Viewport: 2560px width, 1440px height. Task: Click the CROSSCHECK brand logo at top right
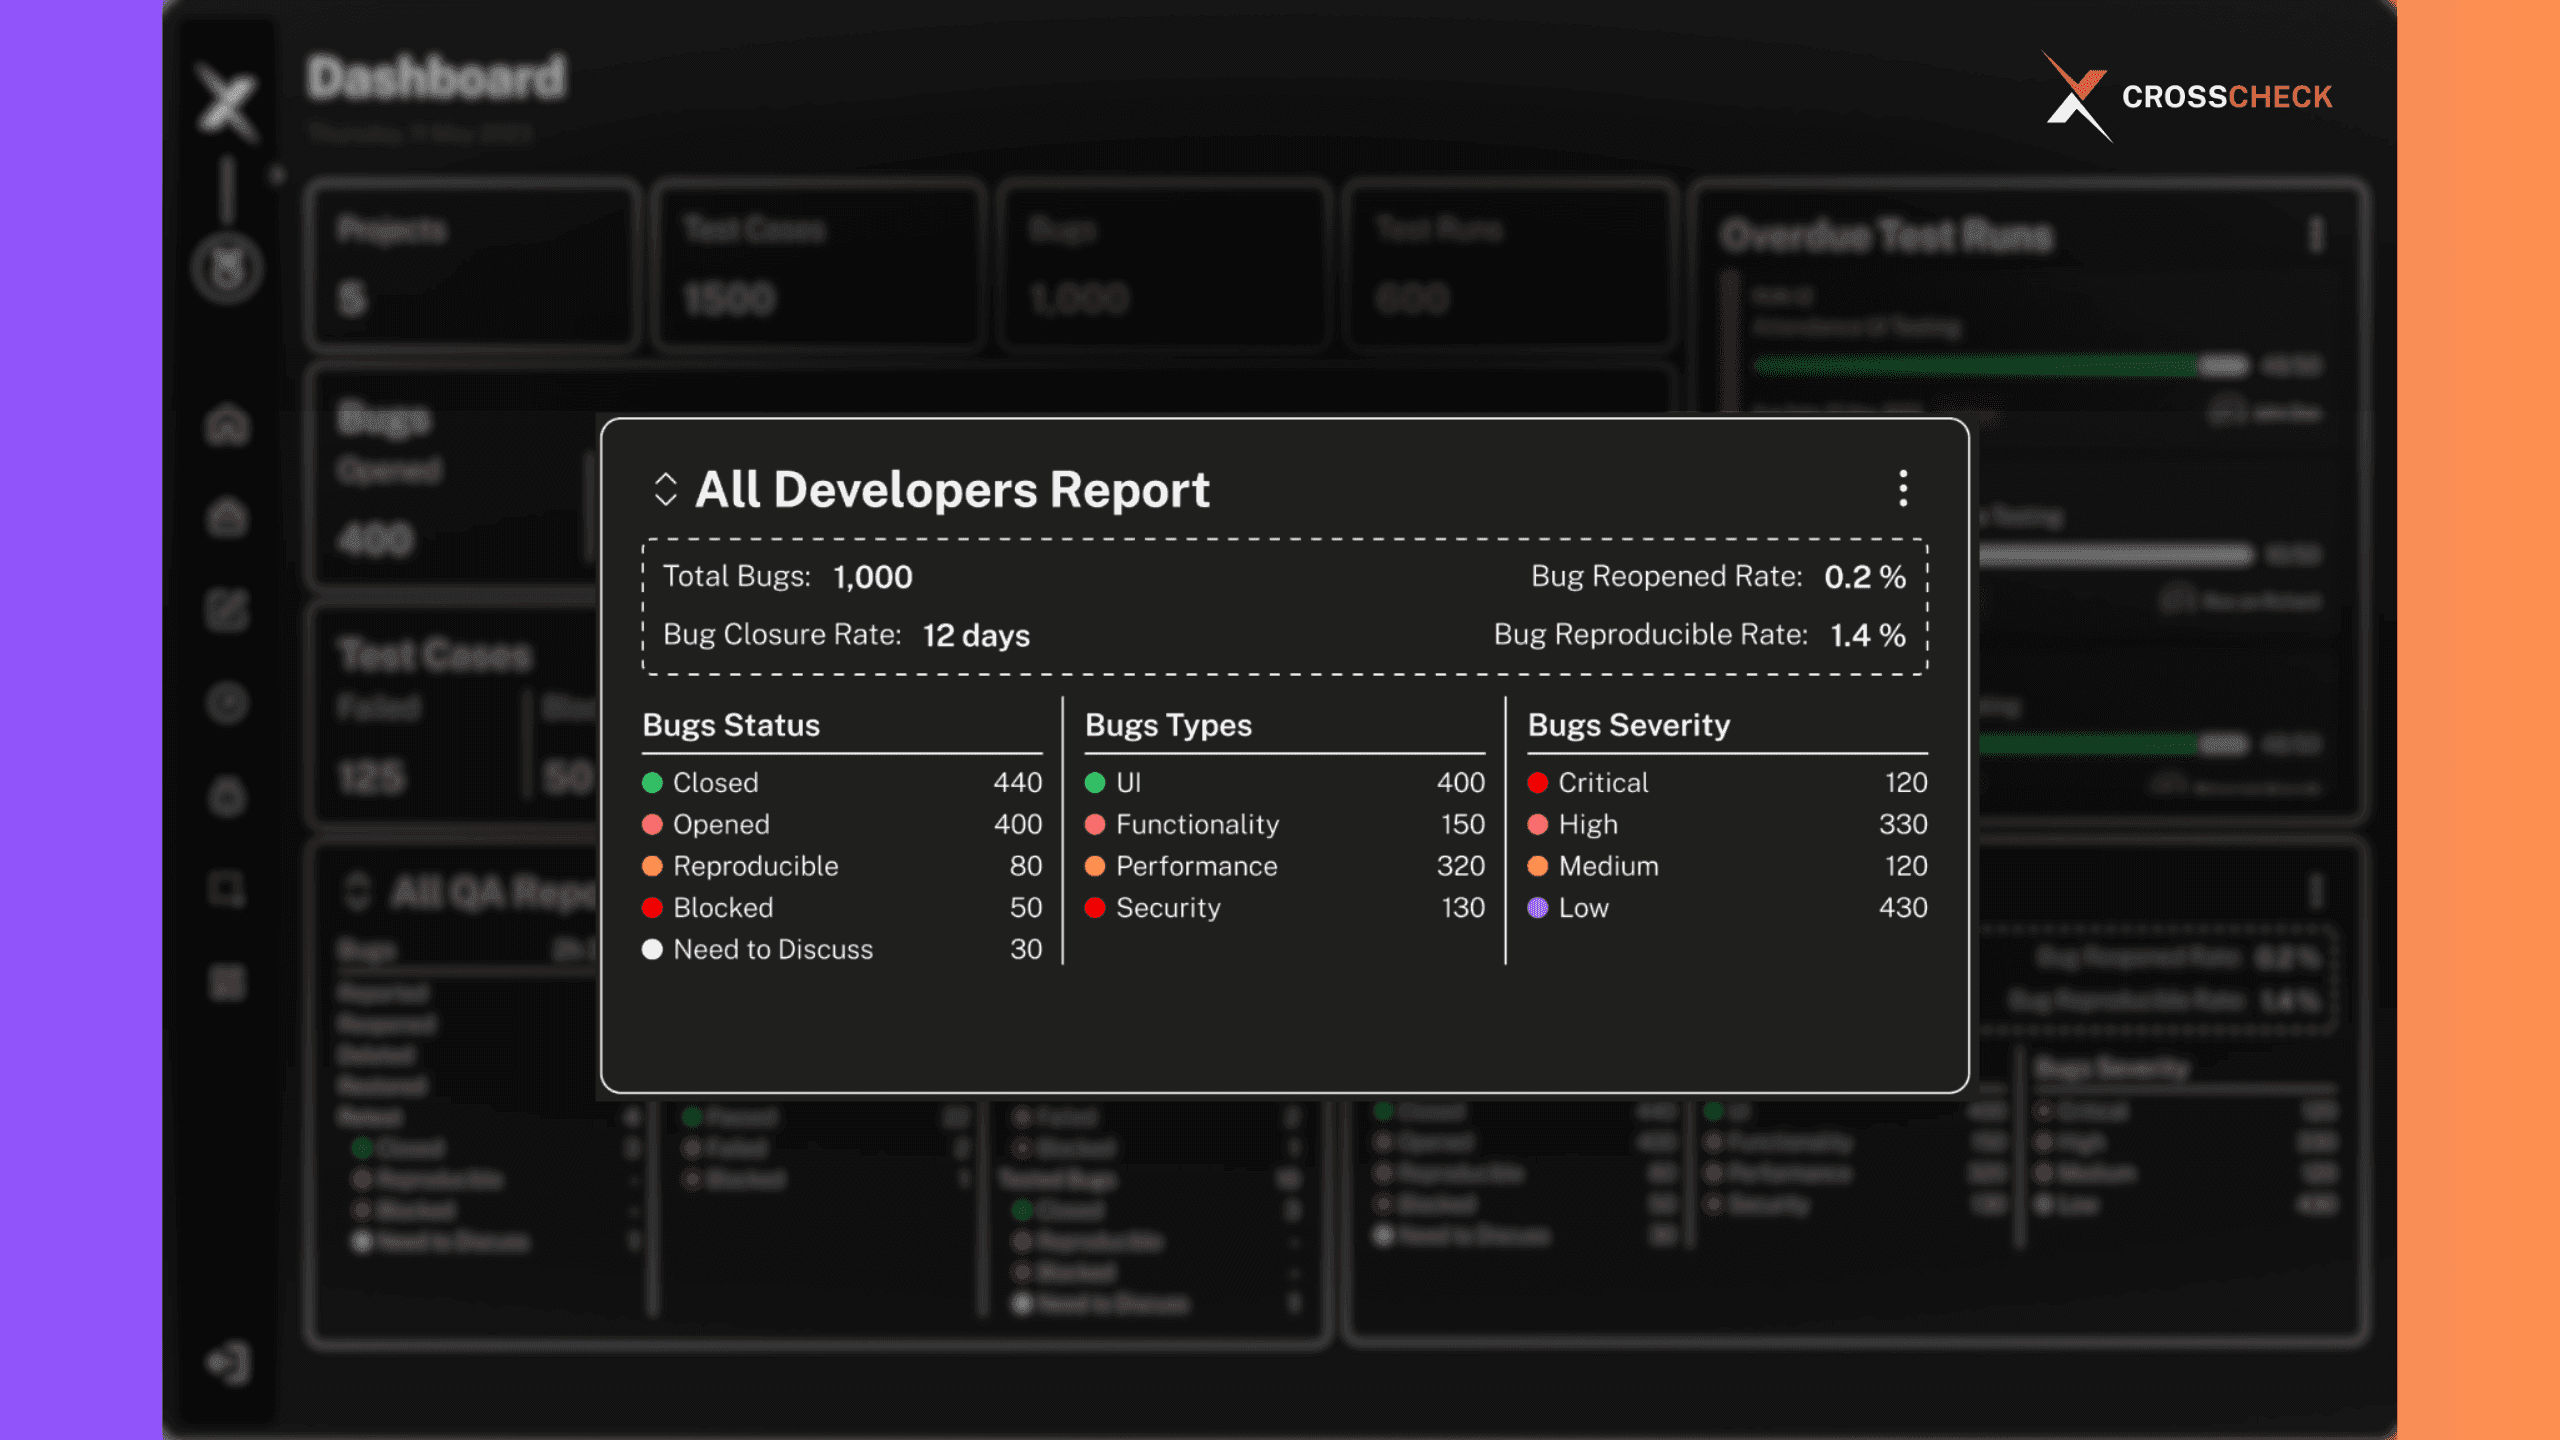click(x=2186, y=97)
